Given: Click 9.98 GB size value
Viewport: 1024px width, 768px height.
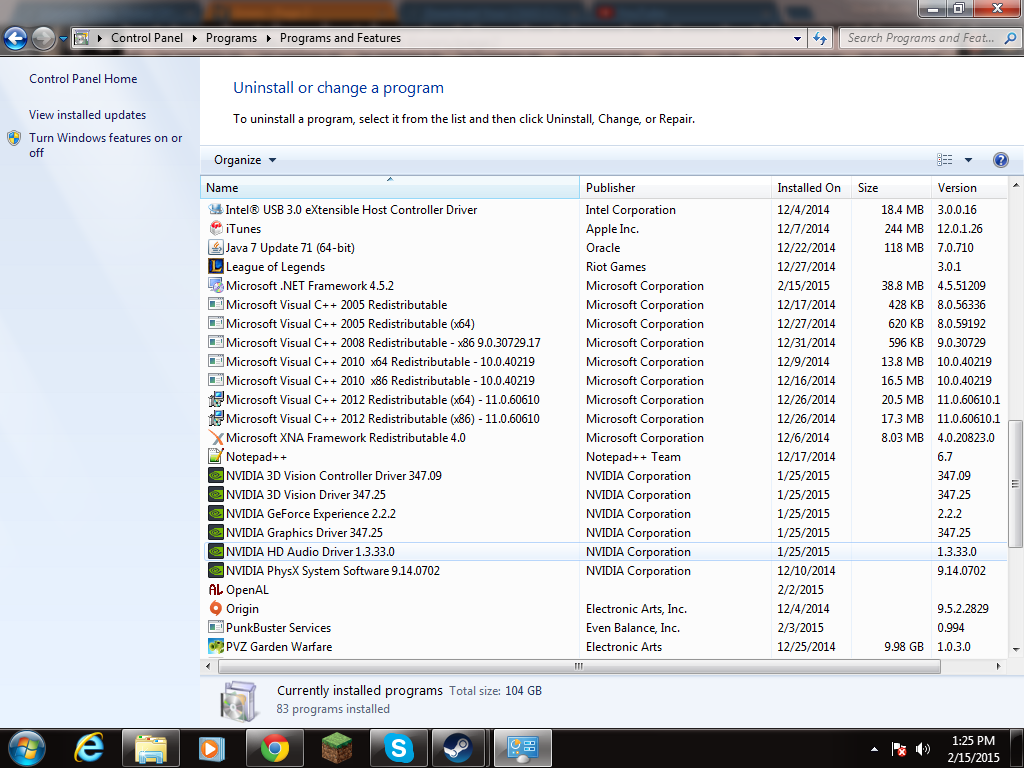Looking at the screenshot, I should 904,647.
